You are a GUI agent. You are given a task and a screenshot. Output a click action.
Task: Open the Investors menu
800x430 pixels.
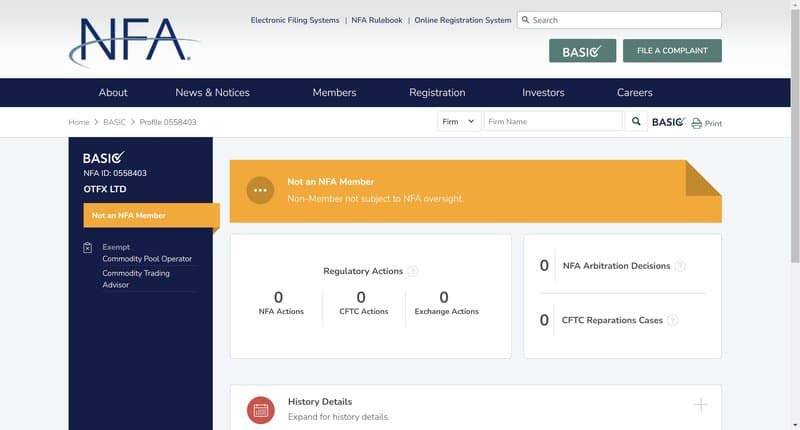tap(543, 92)
